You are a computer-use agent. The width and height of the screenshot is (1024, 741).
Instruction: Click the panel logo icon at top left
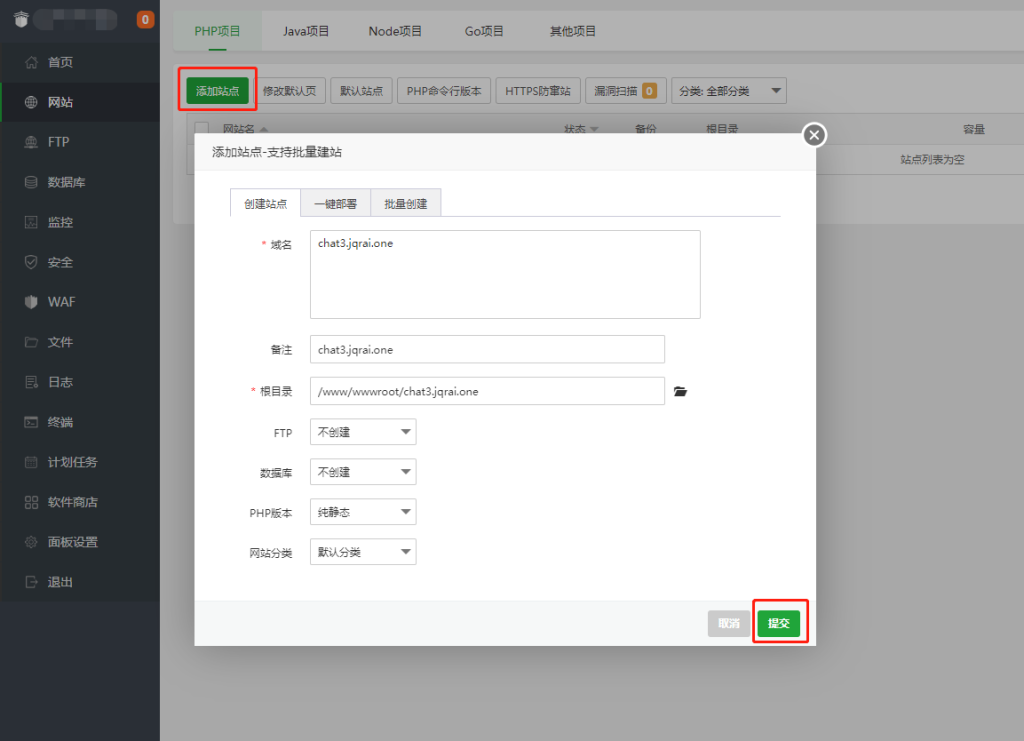pyautogui.click(x=21, y=20)
